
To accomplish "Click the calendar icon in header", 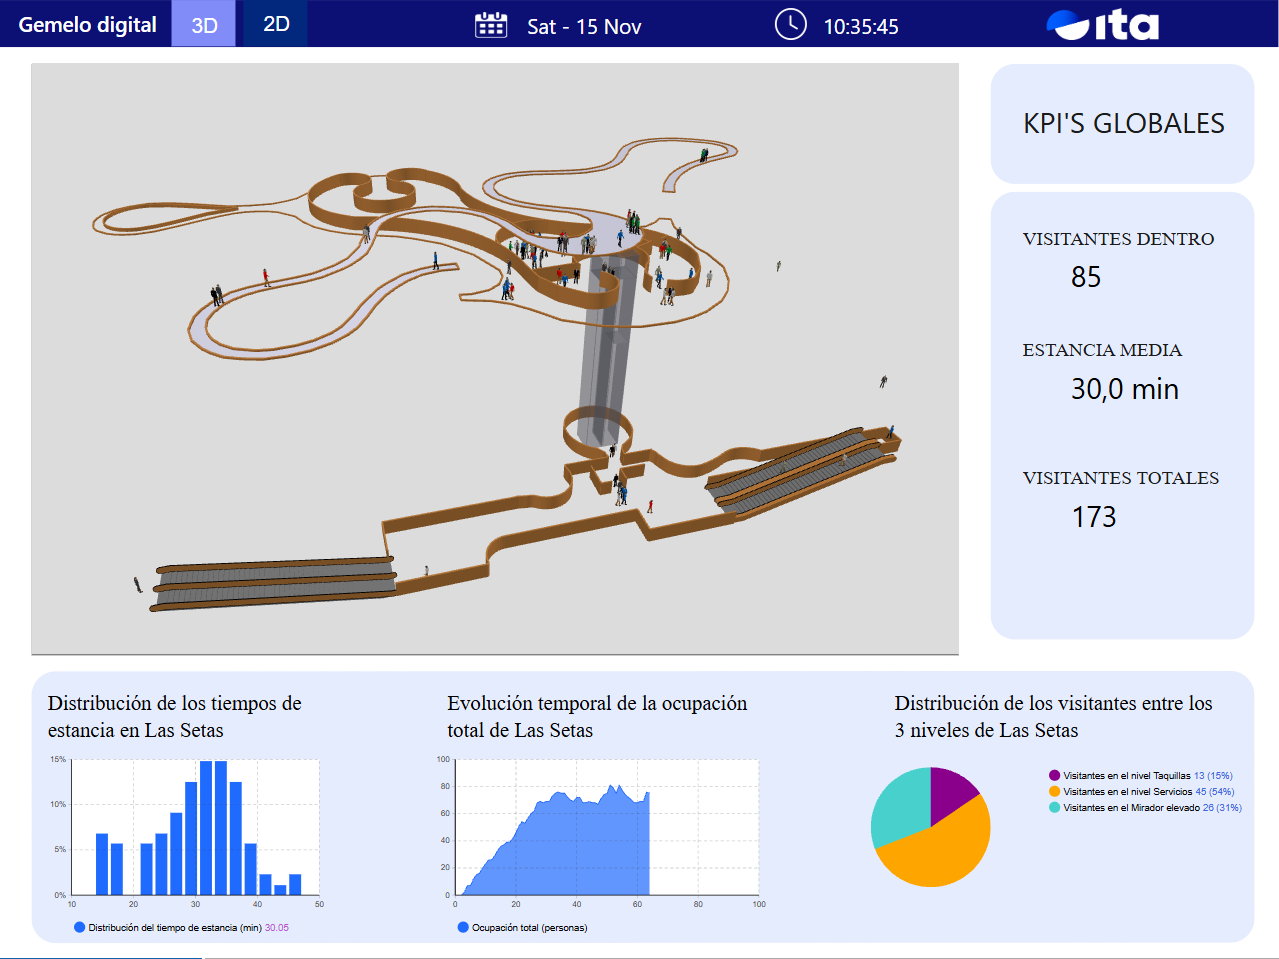I will pyautogui.click(x=491, y=25).
